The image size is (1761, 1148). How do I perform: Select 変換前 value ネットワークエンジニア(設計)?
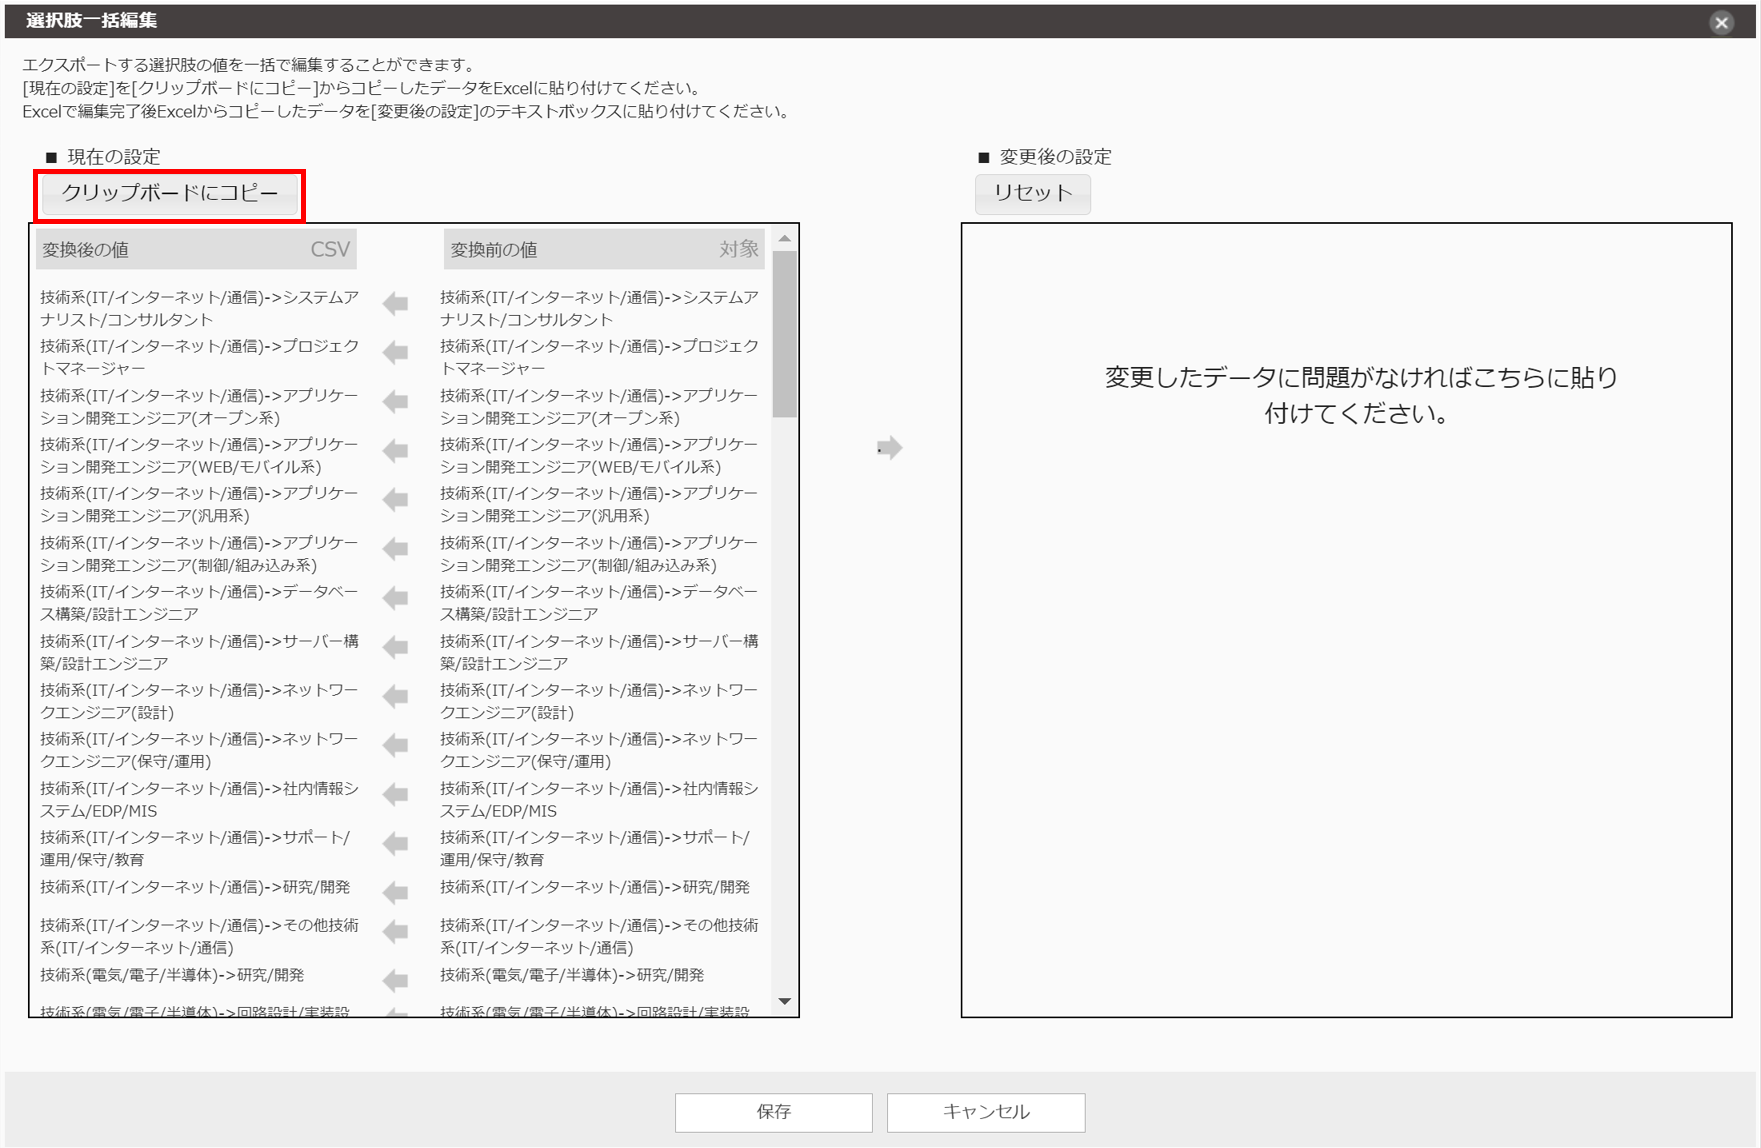(599, 701)
